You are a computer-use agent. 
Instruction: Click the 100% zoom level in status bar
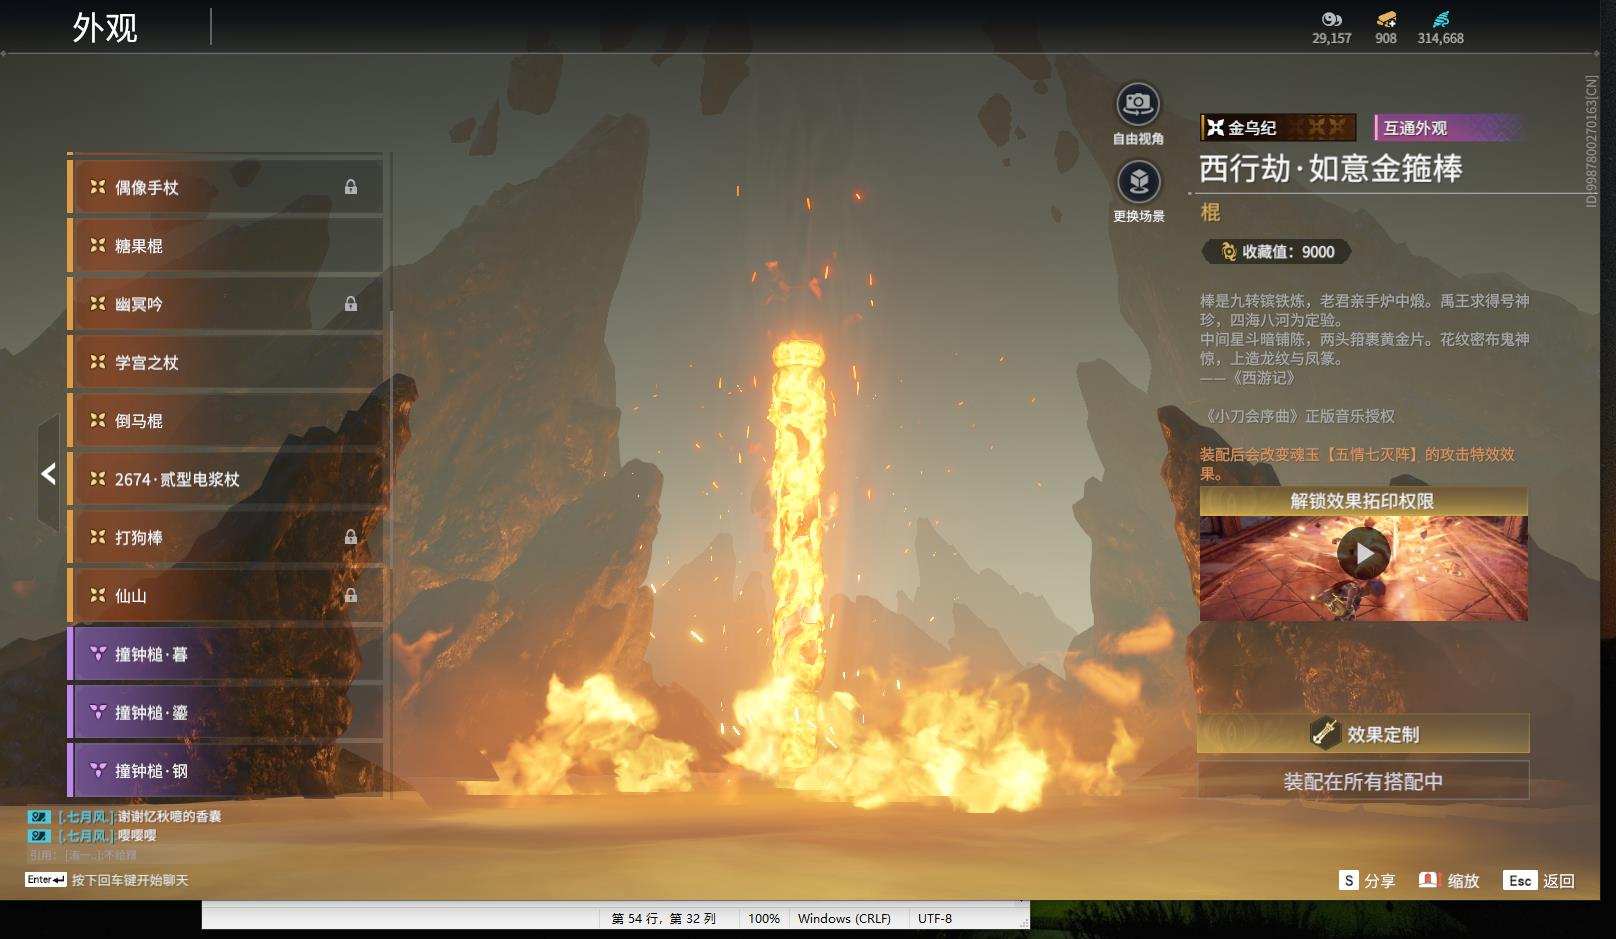(764, 918)
